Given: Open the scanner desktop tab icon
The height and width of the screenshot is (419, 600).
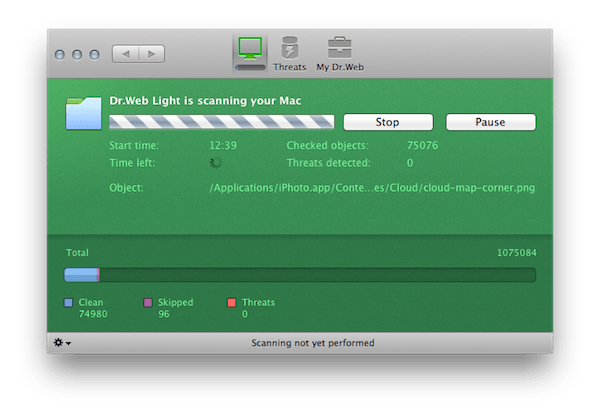Looking at the screenshot, I should coord(250,53).
